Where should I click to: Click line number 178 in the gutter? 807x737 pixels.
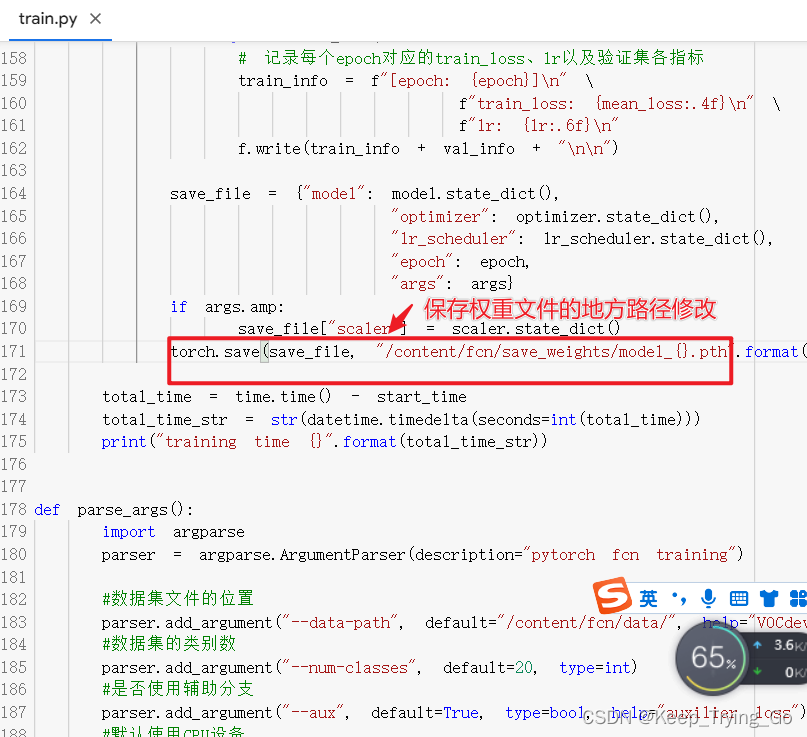click(x=13, y=510)
